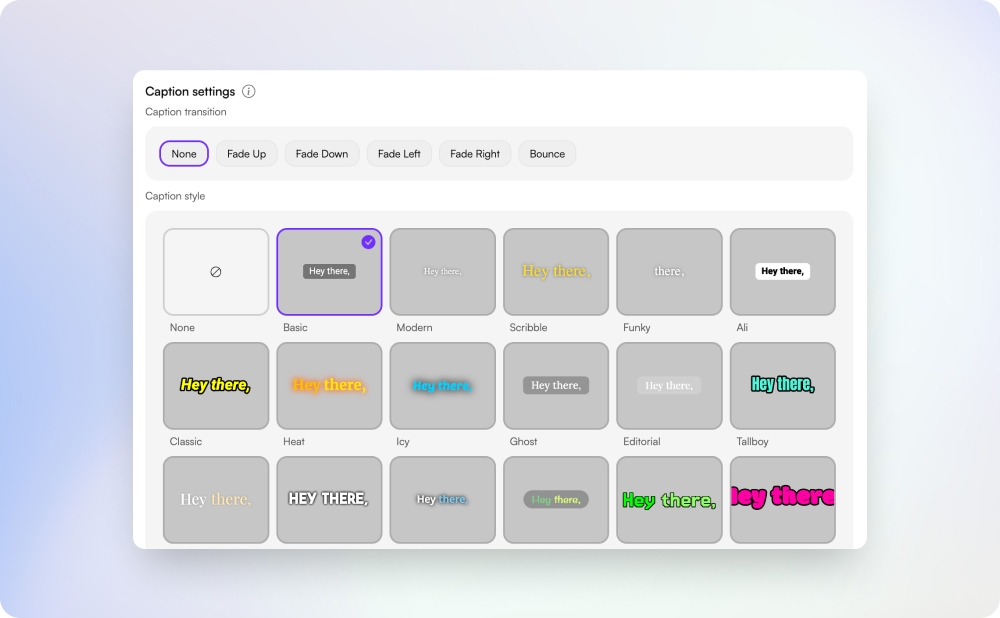Click the checkmark on the Basic style
The height and width of the screenshot is (618, 1000).
click(x=367, y=240)
